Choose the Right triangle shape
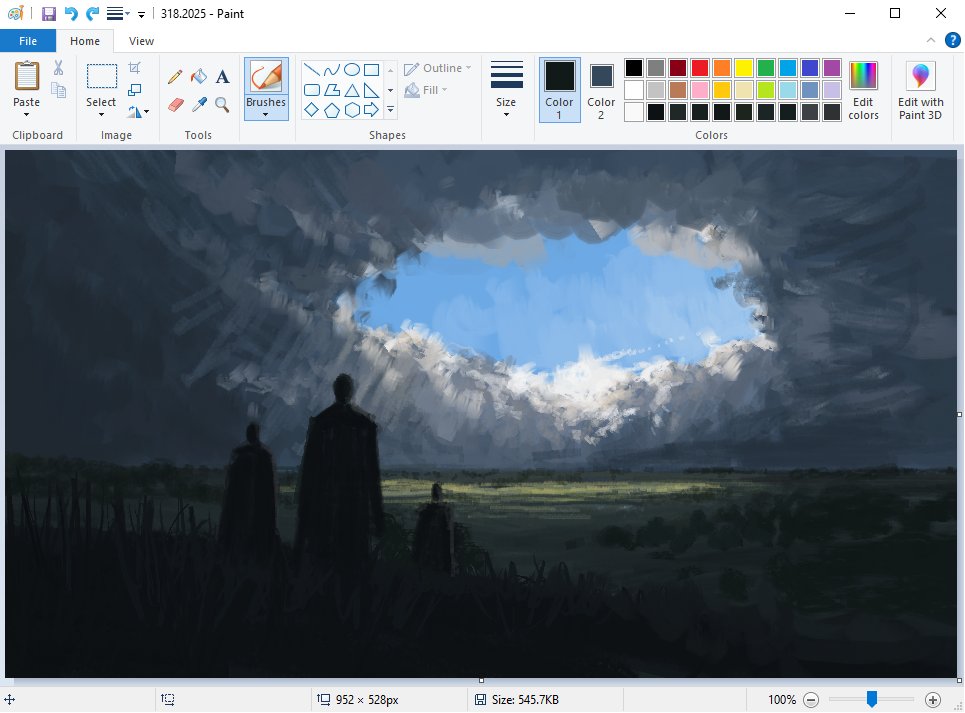The height and width of the screenshot is (713, 965). 371,90
